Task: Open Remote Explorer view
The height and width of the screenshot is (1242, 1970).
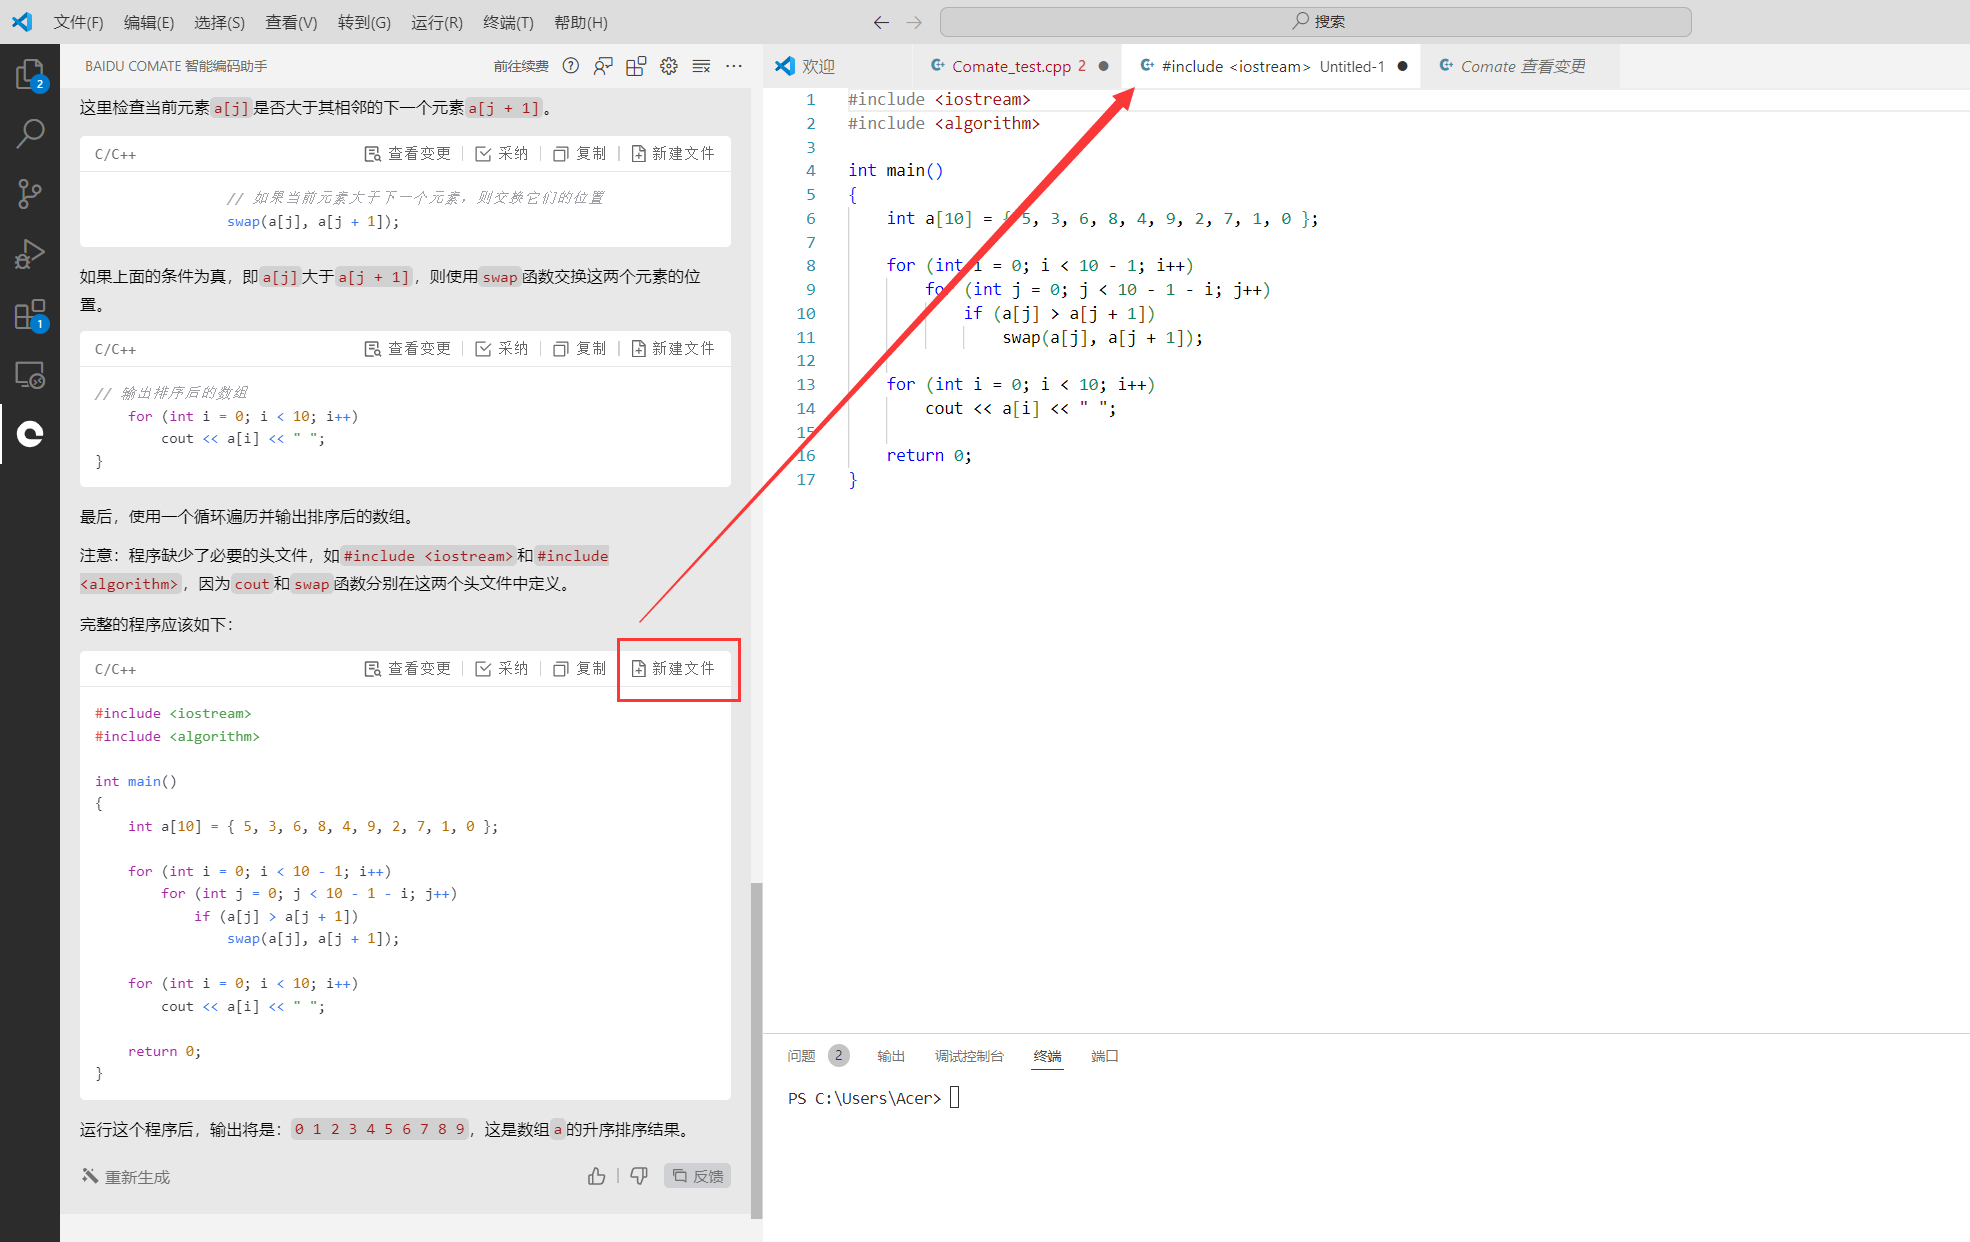Action: pyautogui.click(x=30, y=375)
